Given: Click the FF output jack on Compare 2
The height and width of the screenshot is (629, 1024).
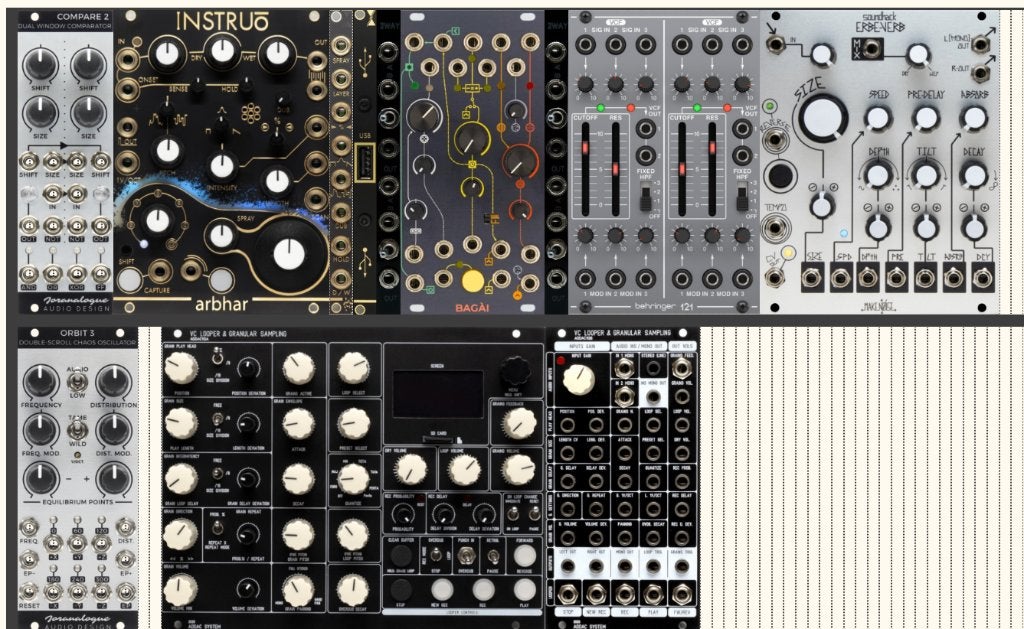Looking at the screenshot, I should (101, 274).
